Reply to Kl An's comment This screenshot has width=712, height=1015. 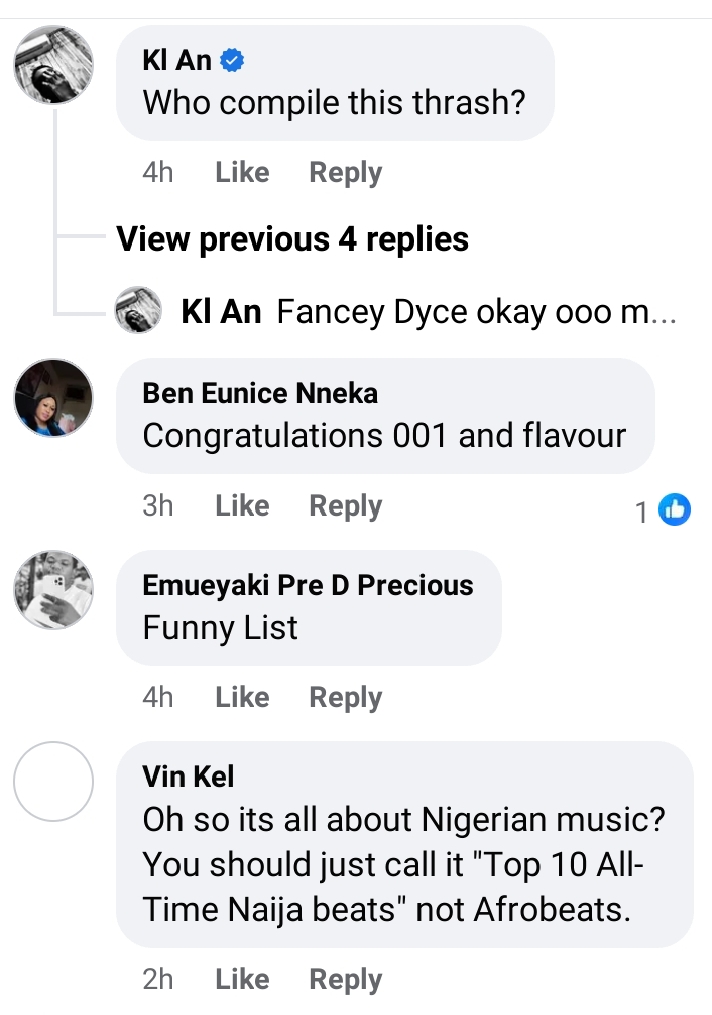[x=345, y=173]
